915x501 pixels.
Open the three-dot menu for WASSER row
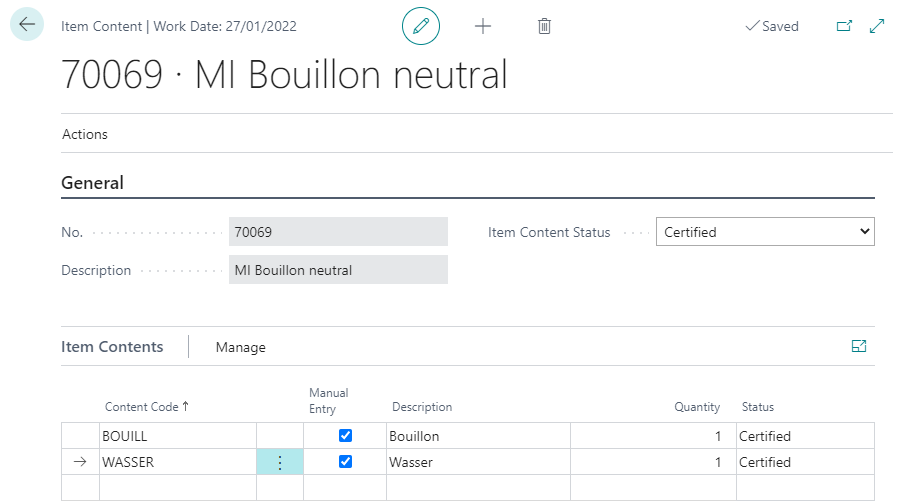coord(280,462)
